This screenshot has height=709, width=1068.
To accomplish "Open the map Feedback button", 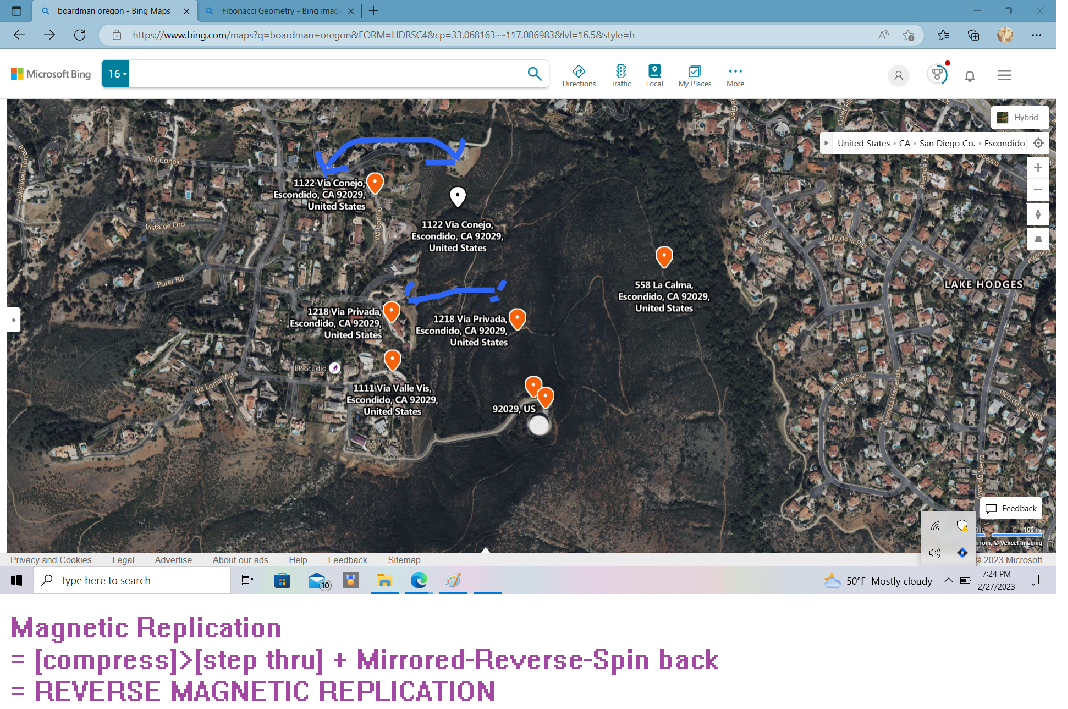I will point(1011,508).
